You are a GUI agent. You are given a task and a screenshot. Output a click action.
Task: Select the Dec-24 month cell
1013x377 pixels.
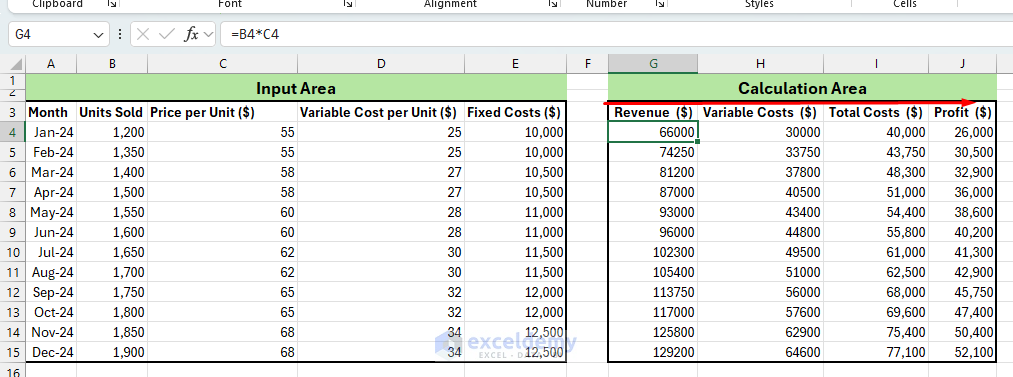pyautogui.click(x=51, y=352)
